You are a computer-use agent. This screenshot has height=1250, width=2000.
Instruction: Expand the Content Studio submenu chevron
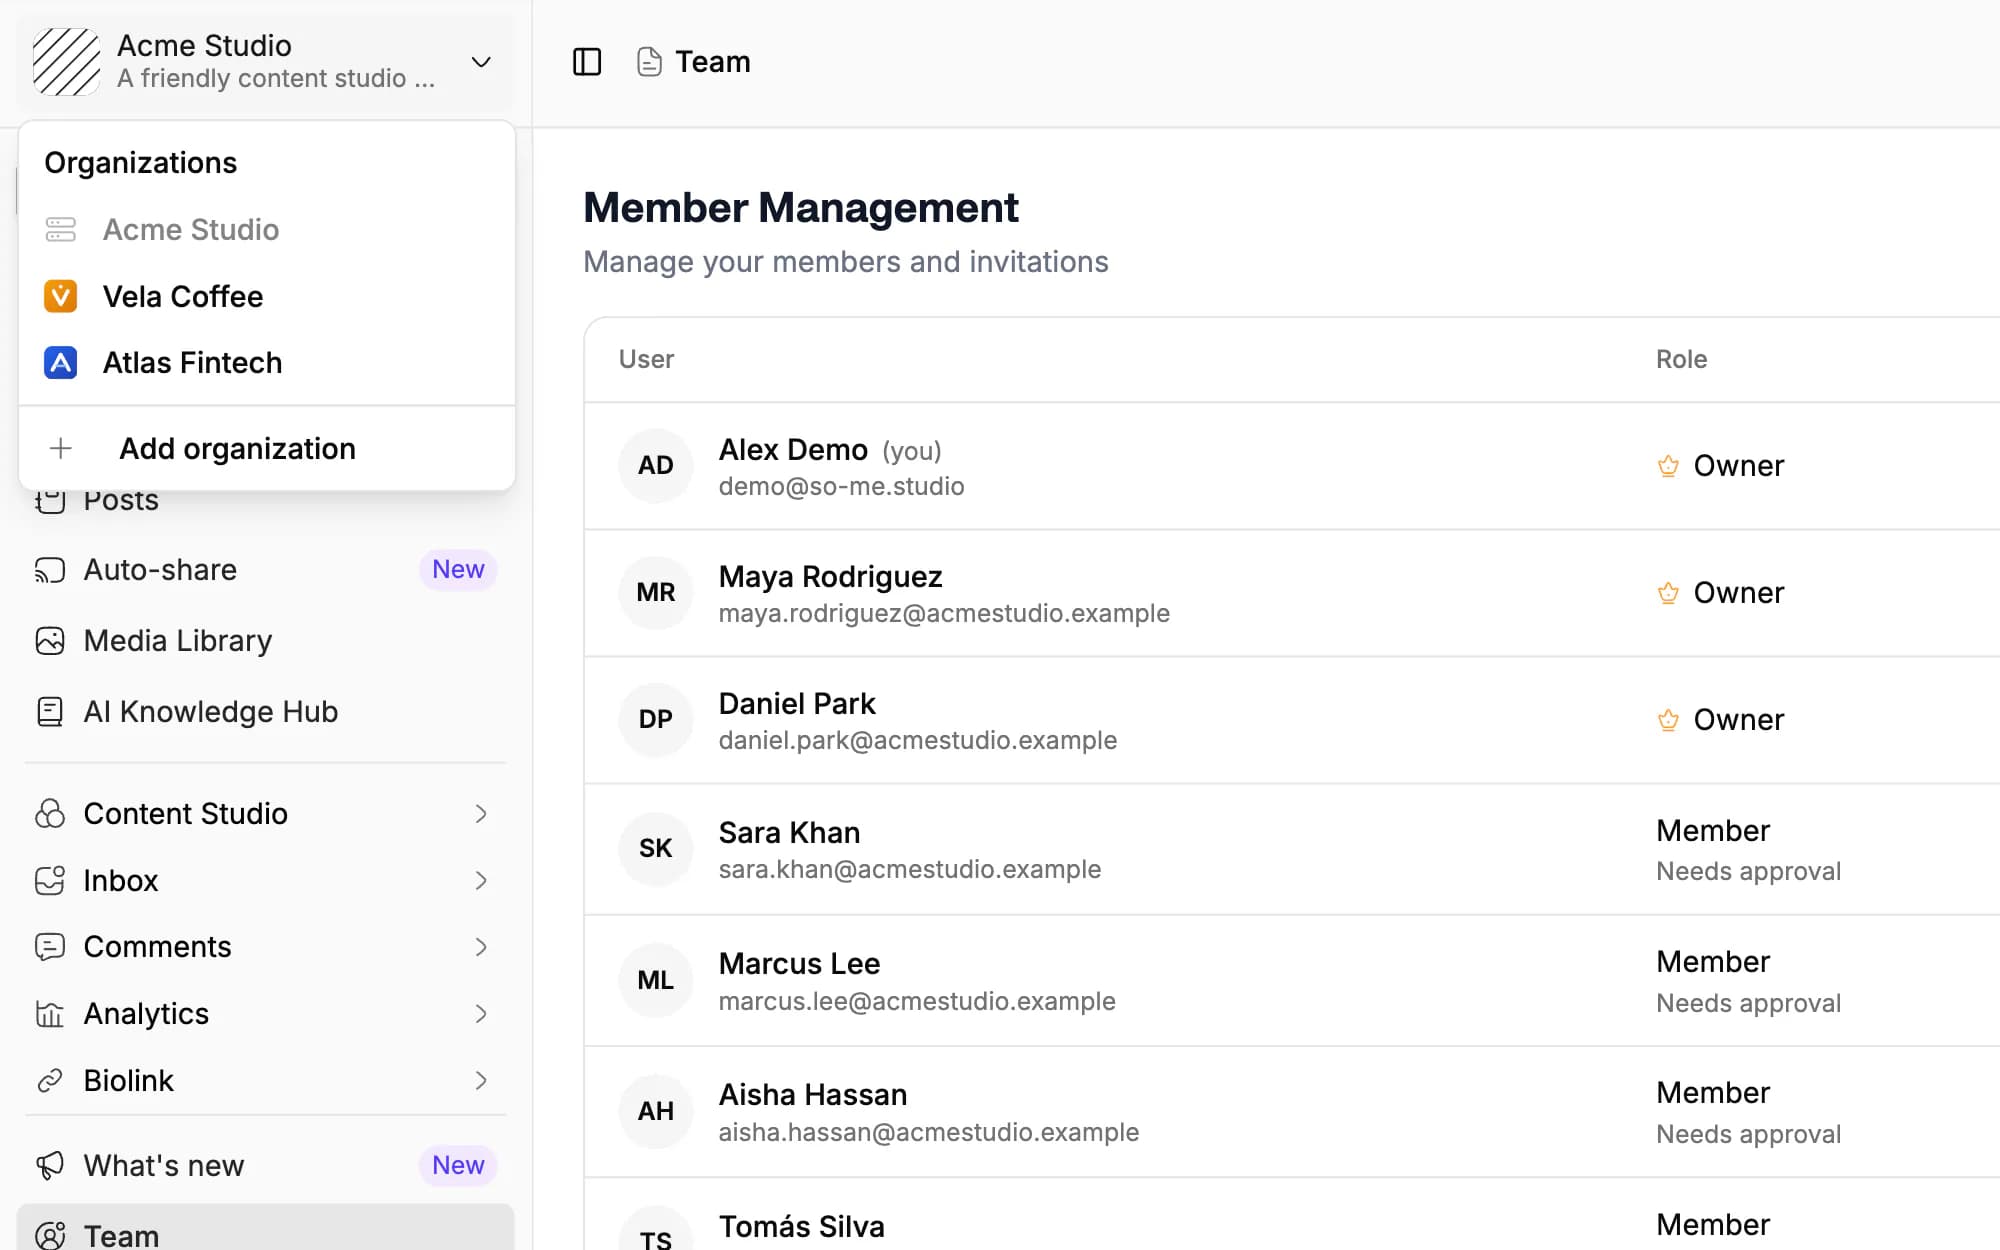tap(481, 814)
